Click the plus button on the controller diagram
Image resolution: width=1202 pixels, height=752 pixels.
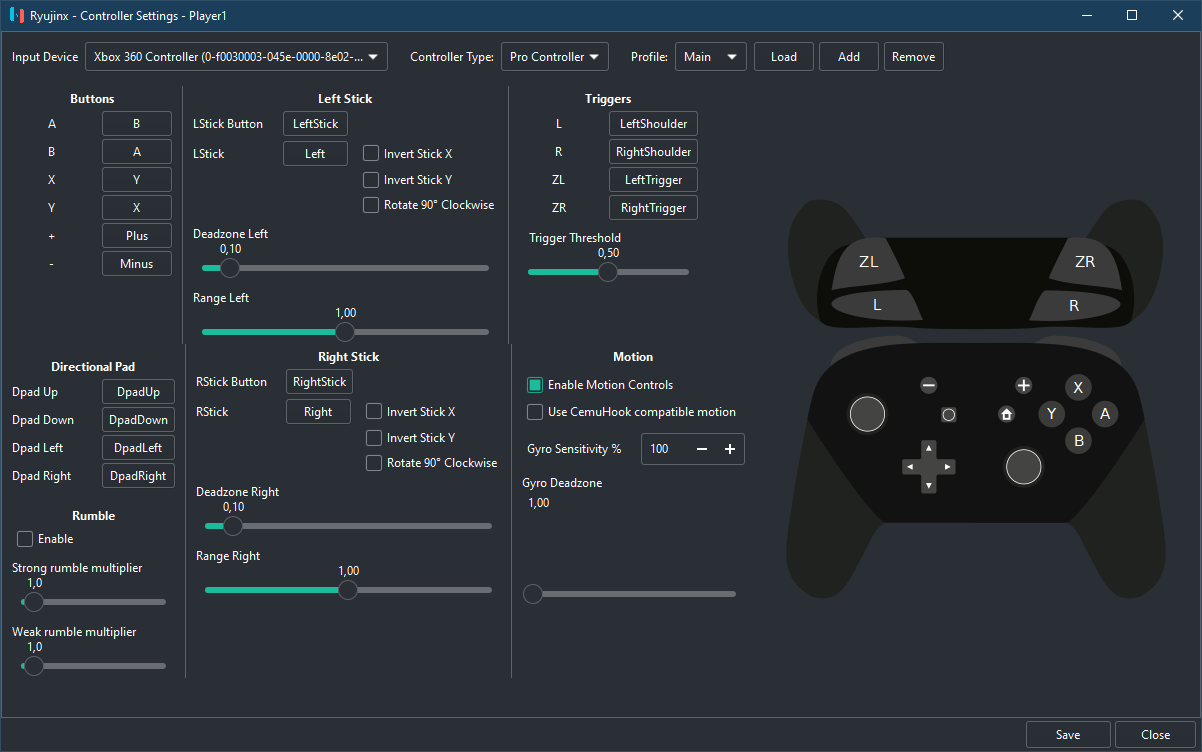tap(1024, 385)
